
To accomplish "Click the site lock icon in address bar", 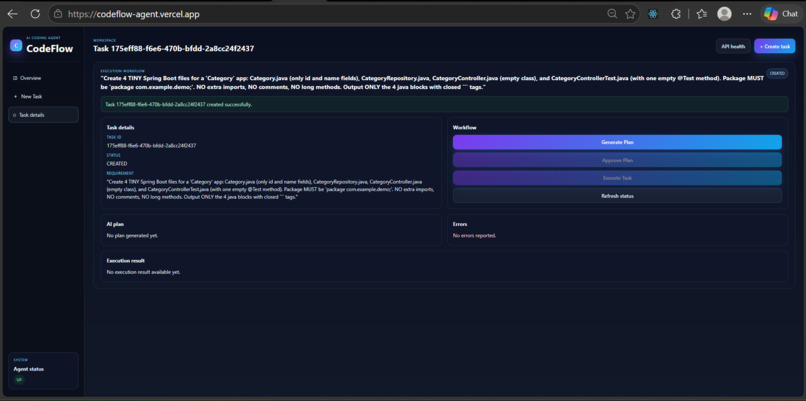I will tap(58, 14).
